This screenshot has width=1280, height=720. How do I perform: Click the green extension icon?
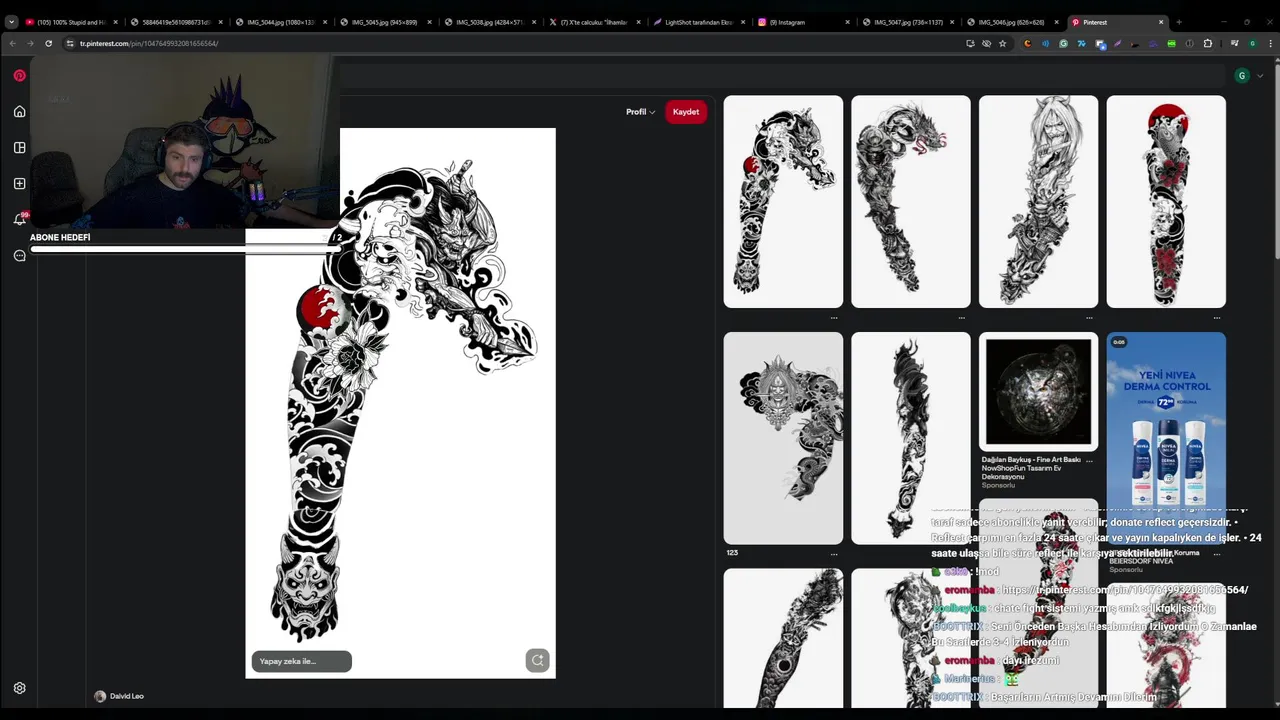coord(1172,43)
